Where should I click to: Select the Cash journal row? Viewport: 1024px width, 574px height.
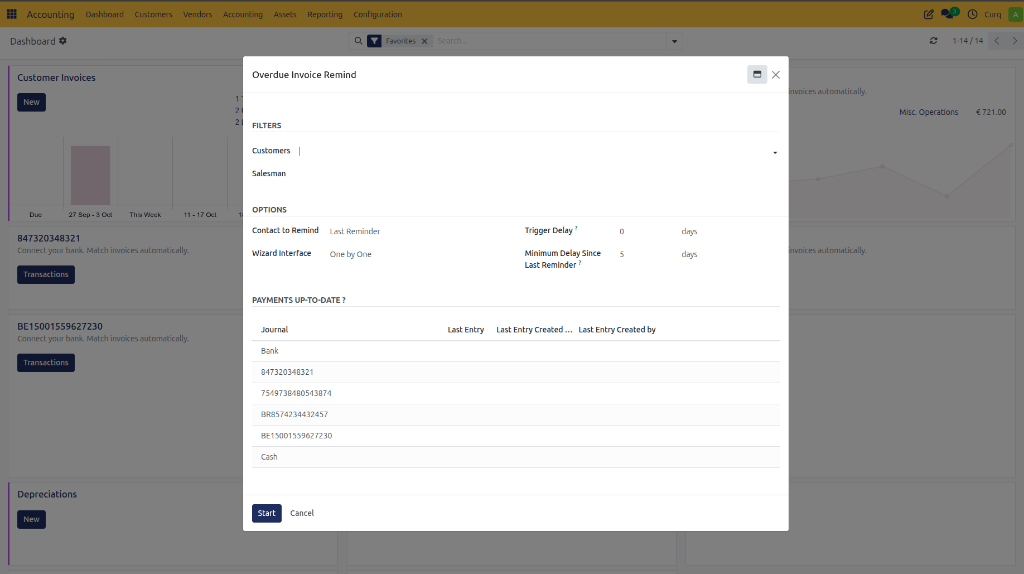click(x=515, y=457)
